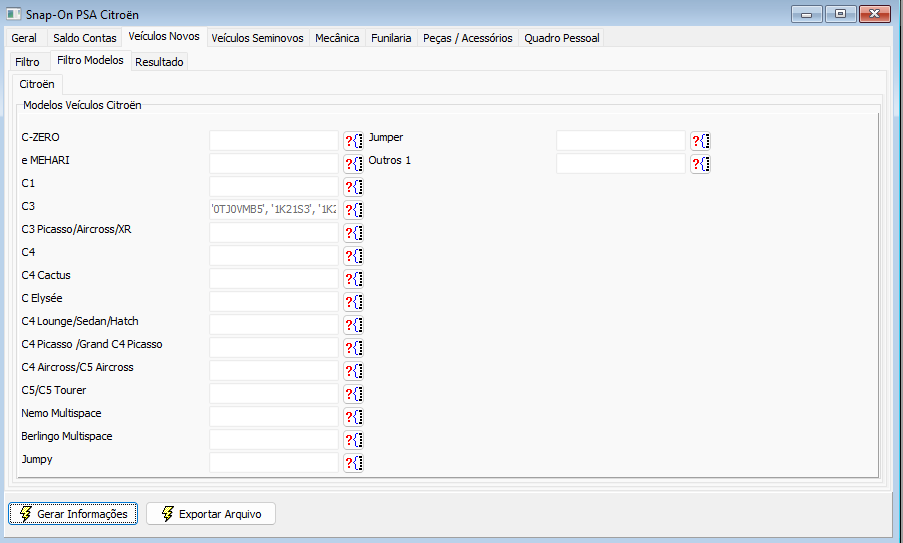The width and height of the screenshot is (903, 543).
Task: Open the Mecânica tab
Action: click(x=337, y=38)
